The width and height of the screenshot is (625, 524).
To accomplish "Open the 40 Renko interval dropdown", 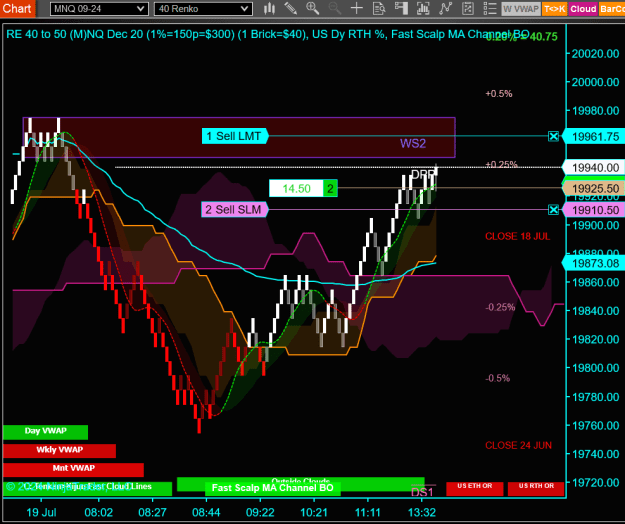I will click(203, 9).
